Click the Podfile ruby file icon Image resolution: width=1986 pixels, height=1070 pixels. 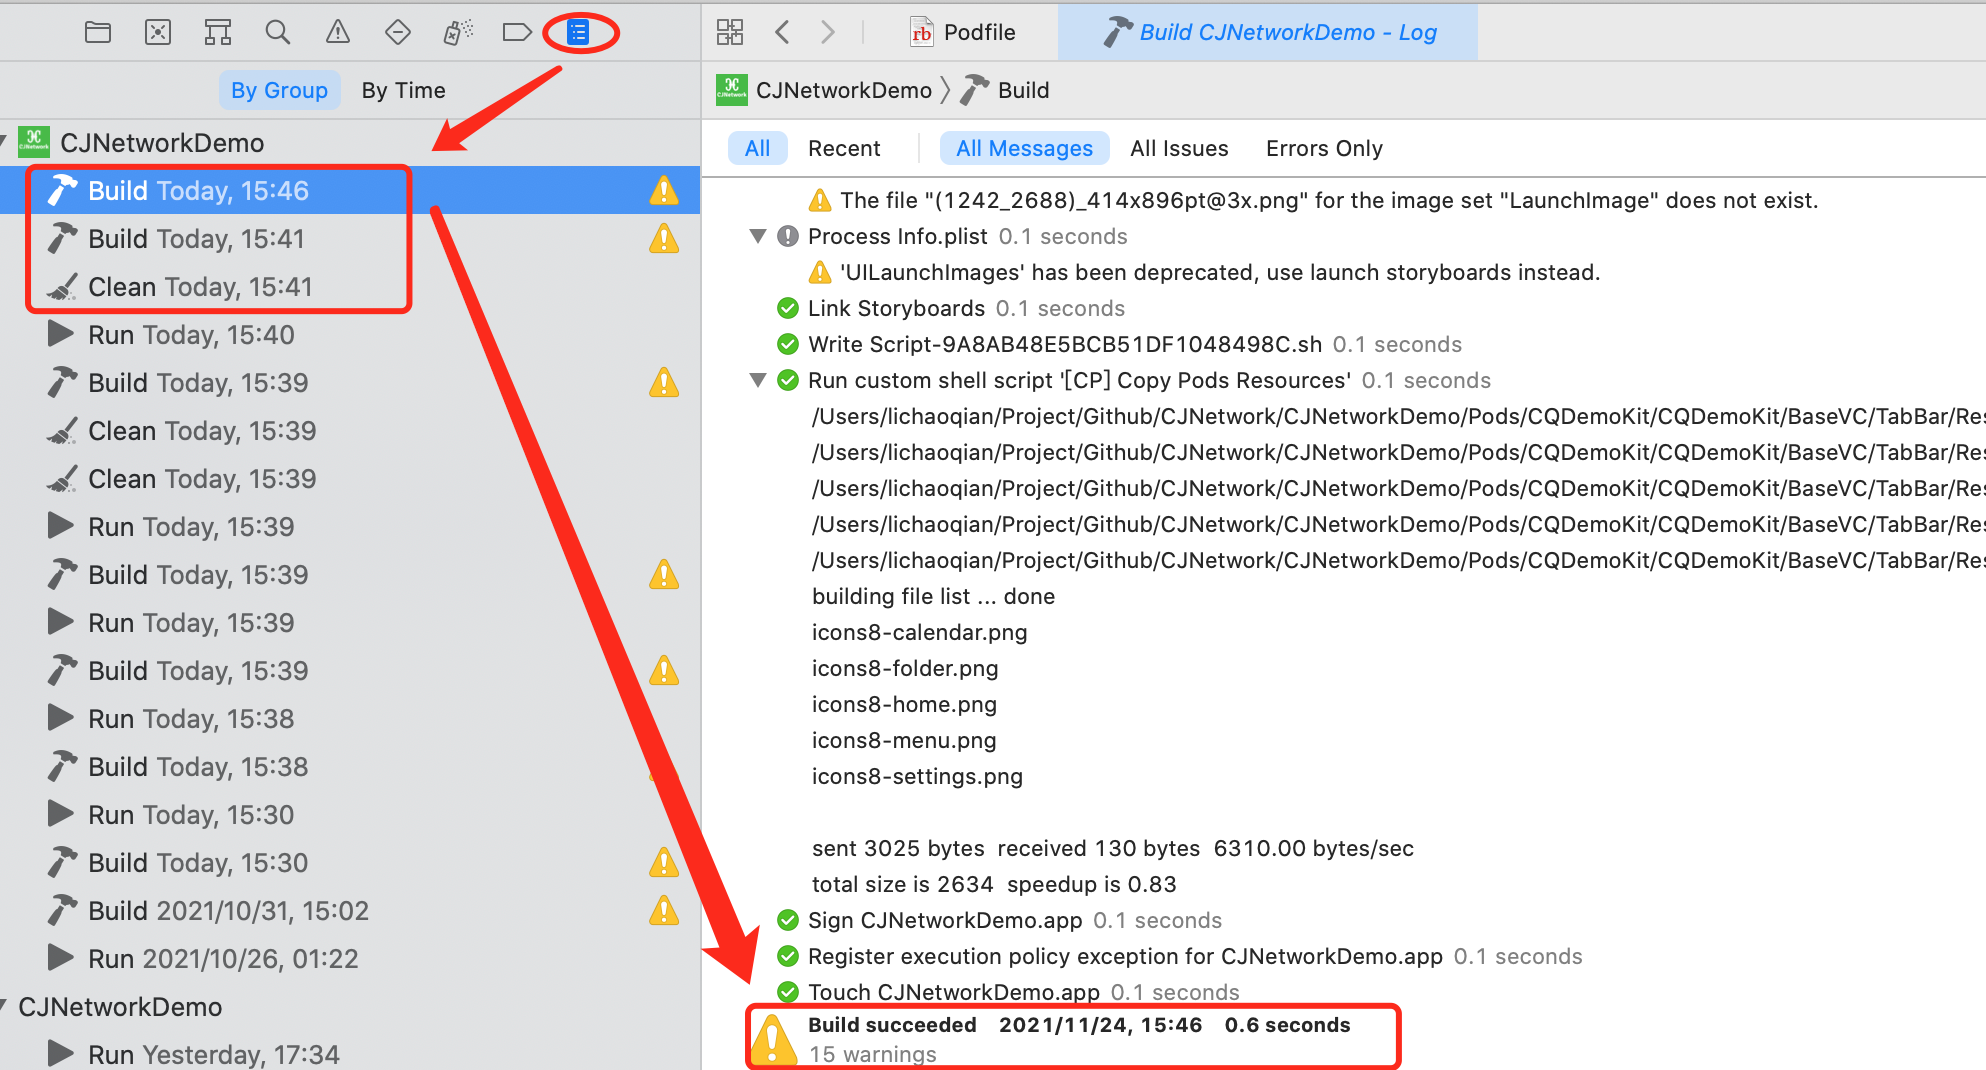tap(922, 32)
